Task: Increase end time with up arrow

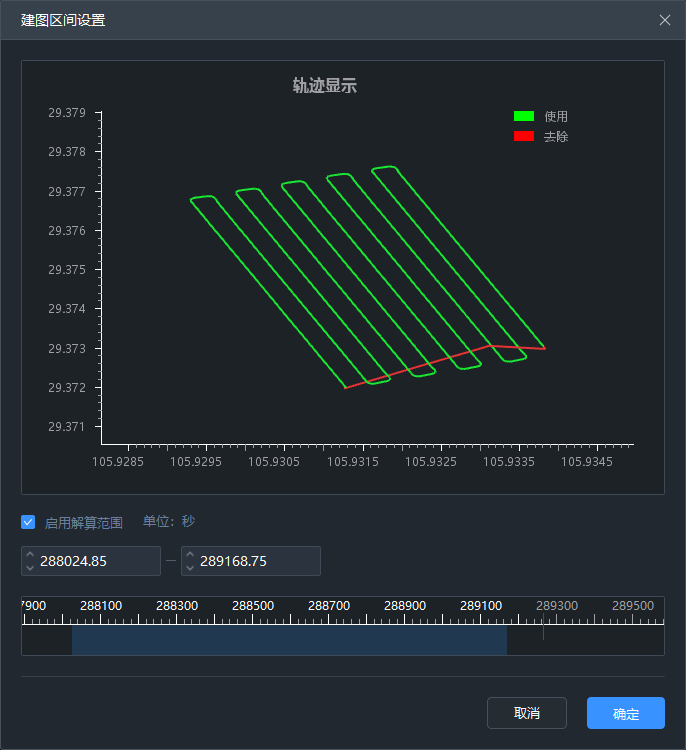Action: 190,555
